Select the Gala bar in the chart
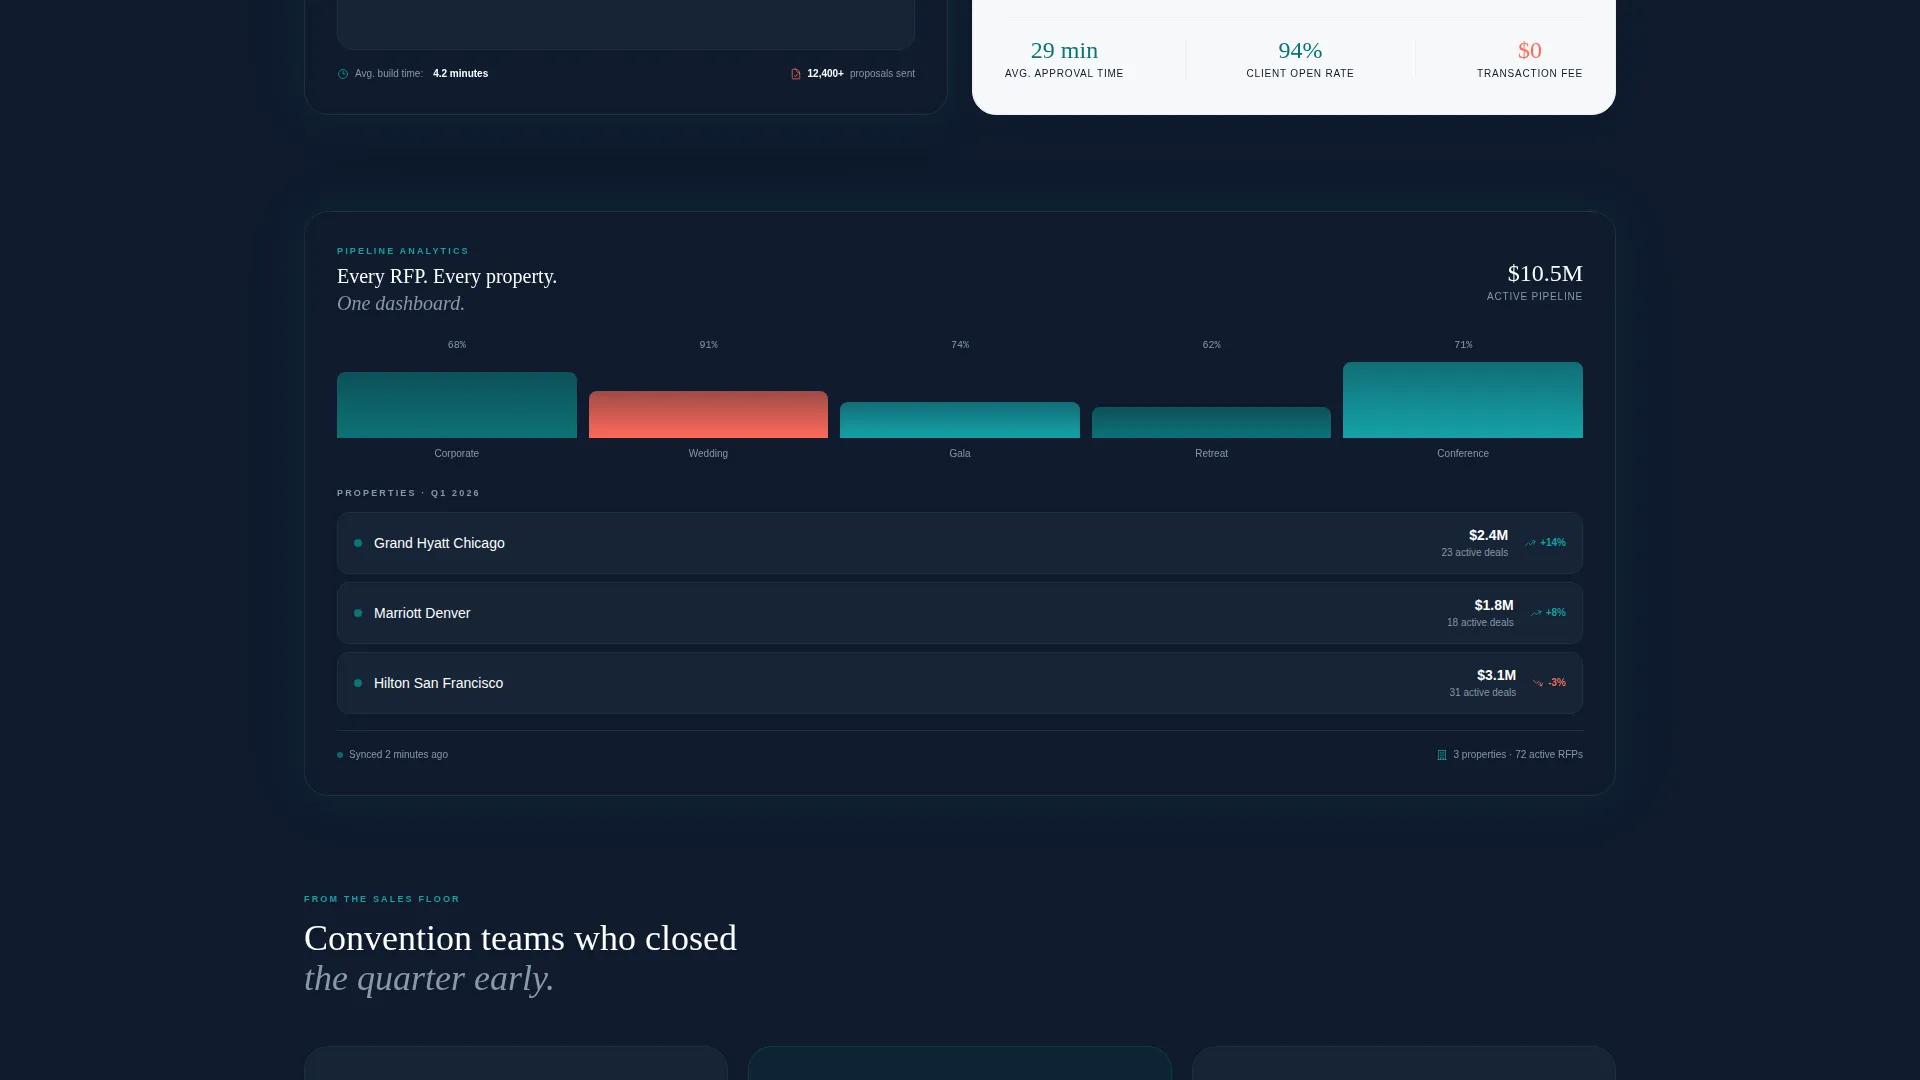 click(x=960, y=420)
